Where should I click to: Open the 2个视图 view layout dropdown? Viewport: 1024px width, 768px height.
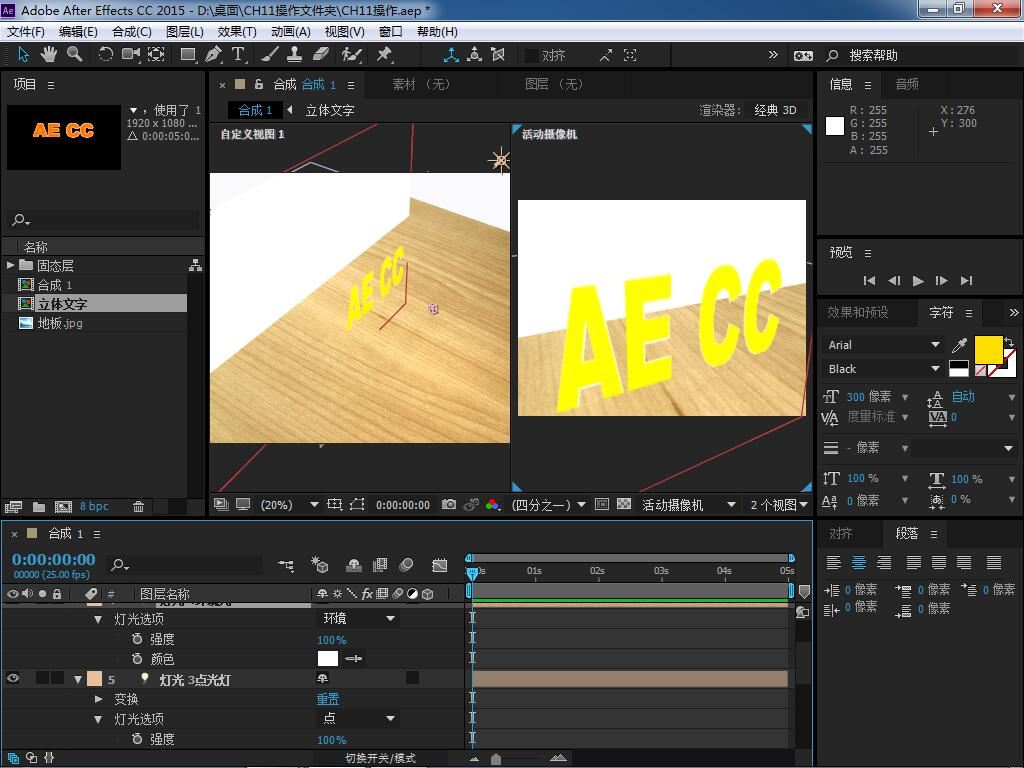pos(779,505)
